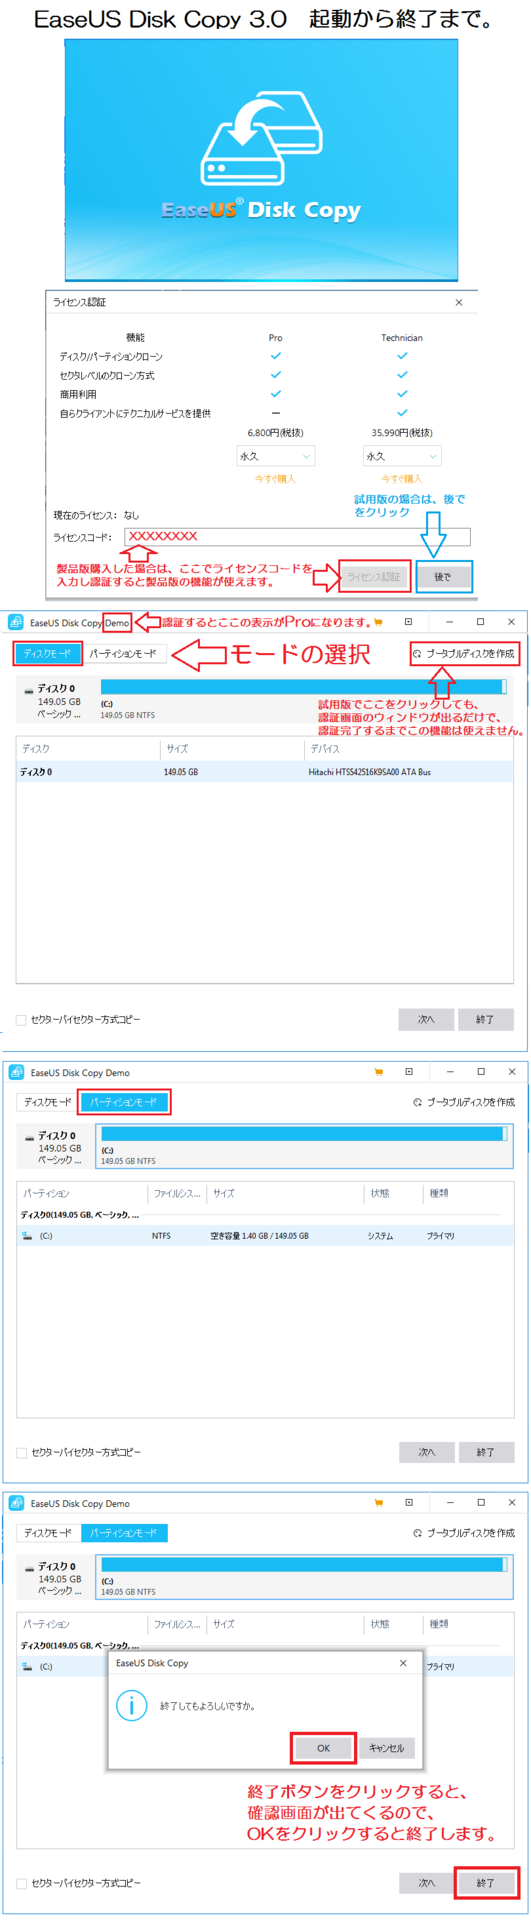The image size is (531, 1920).
Task: Click ブータブルディスクを作成 in Disk Mode window
Action: [x=464, y=654]
